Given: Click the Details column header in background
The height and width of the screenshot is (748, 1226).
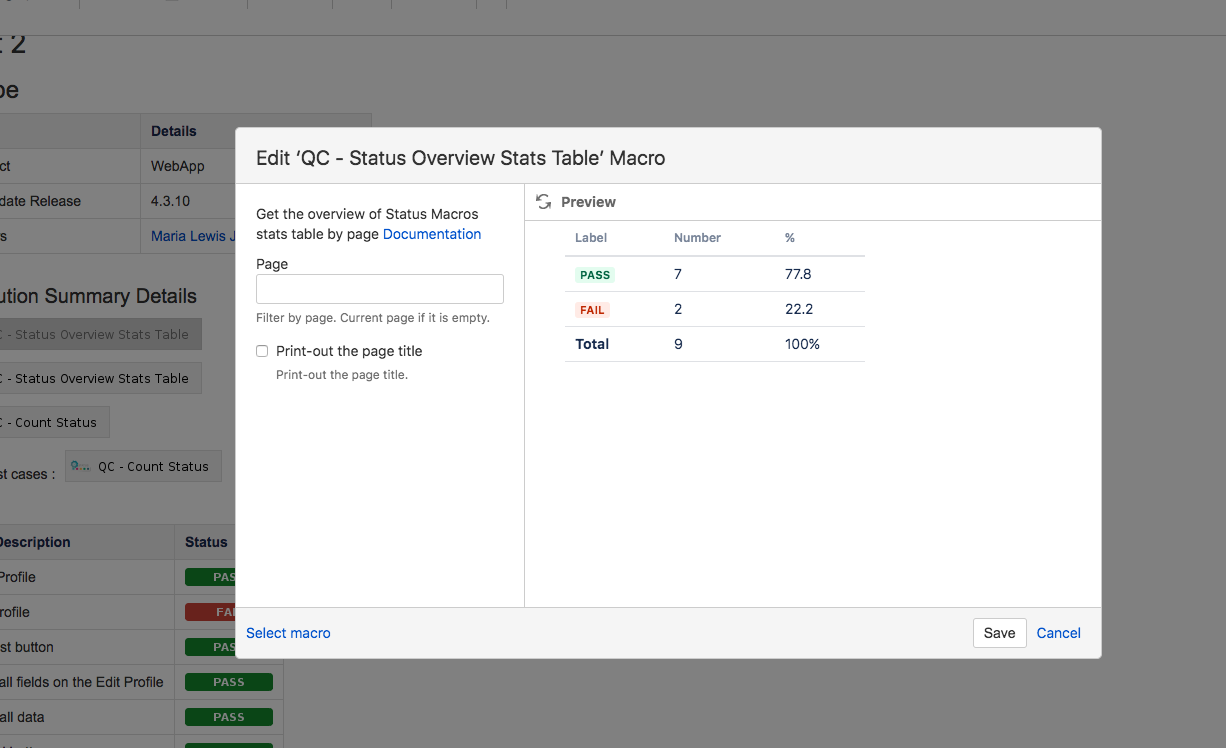Looking at the screenshot, I should pos(174,131).
